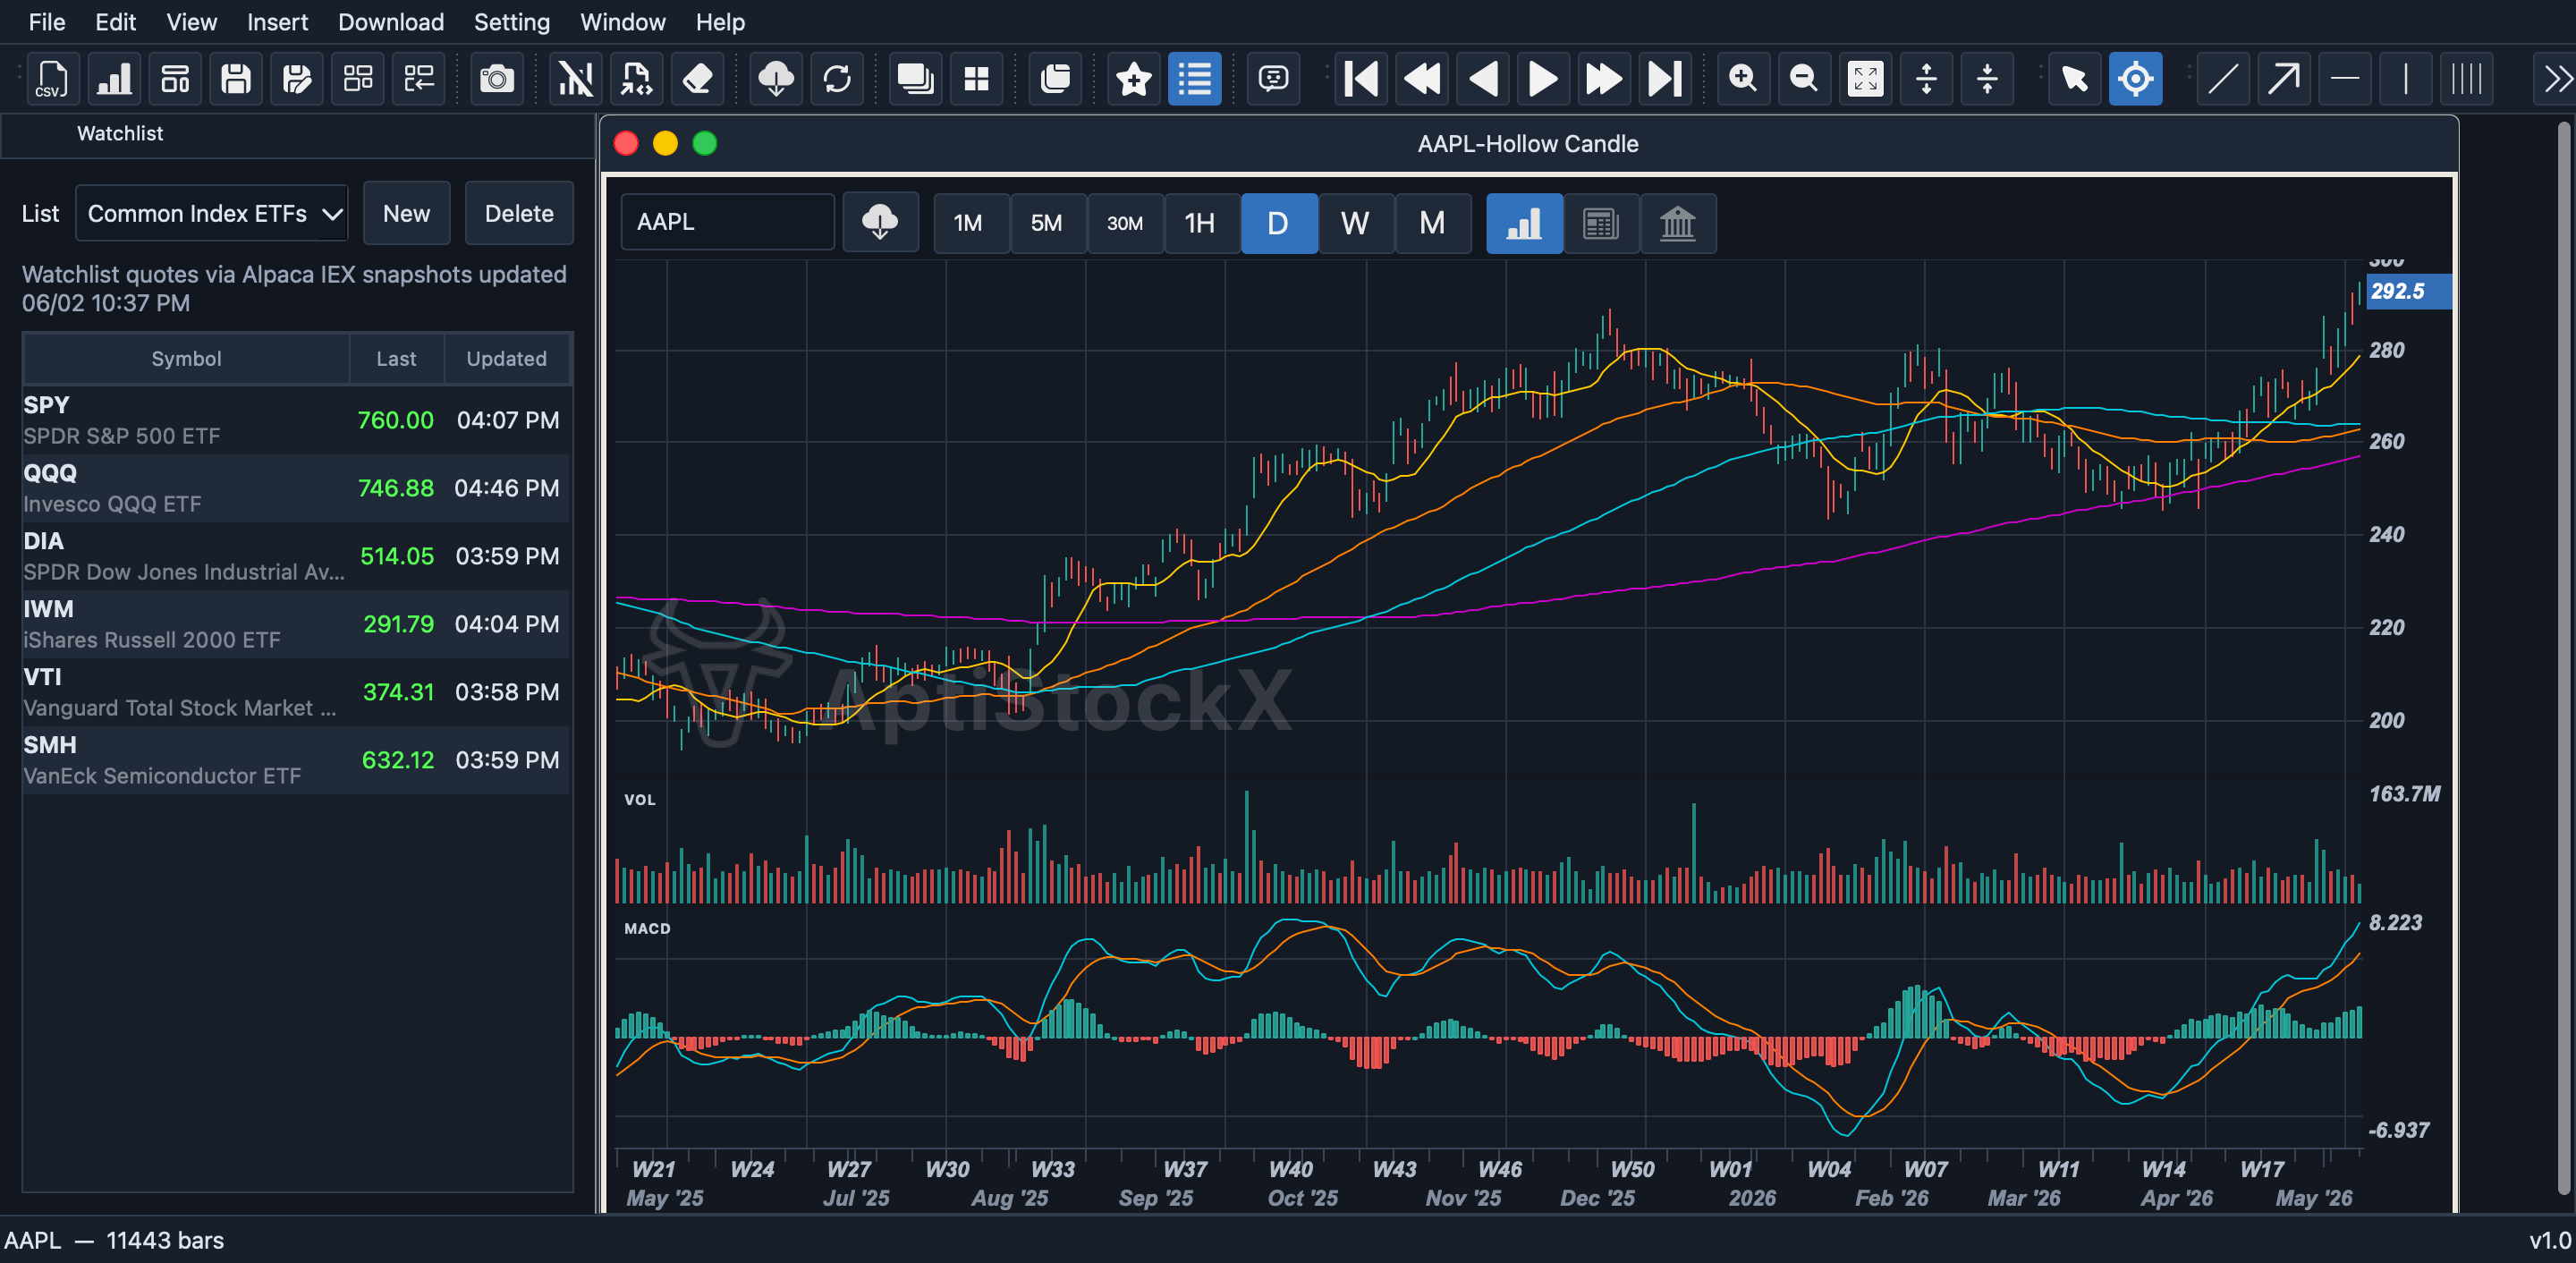Open the calculator/data table view icon
This screenshot has height=1263, width=2576.
(x=1601, y=222)
